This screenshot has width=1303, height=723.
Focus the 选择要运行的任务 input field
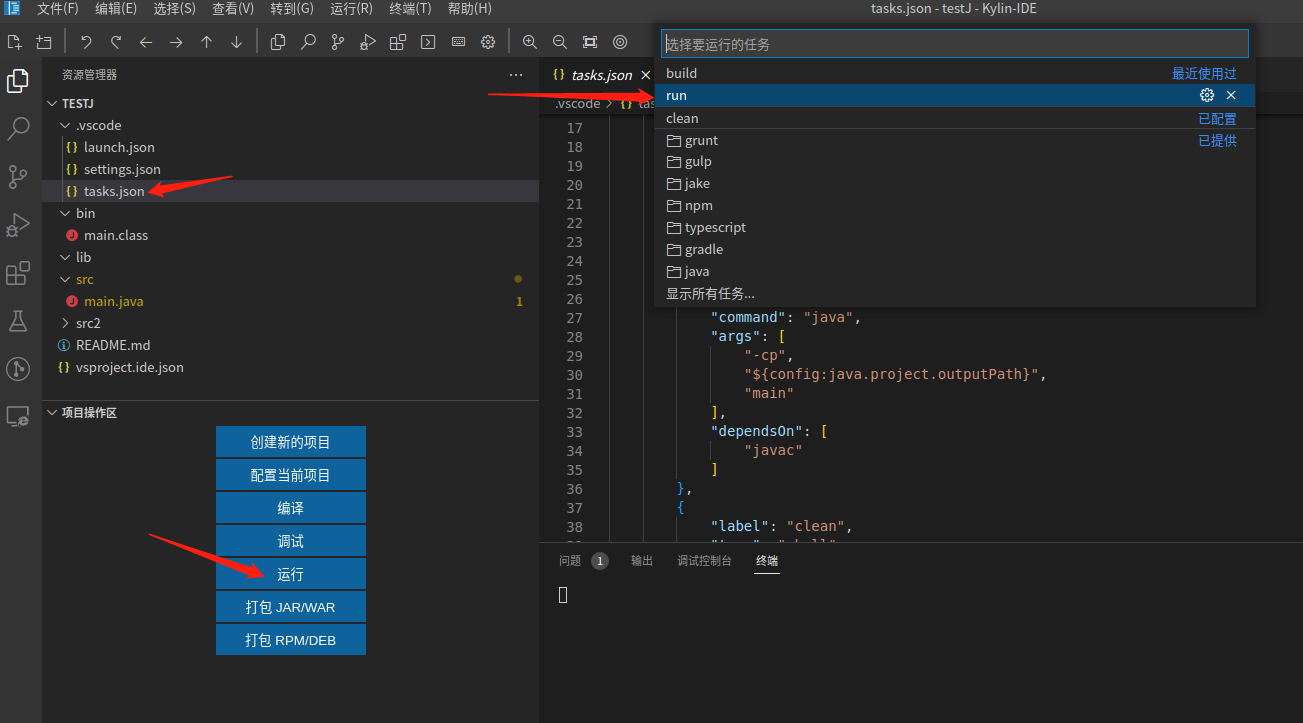pyautogui.click(x=955, y=44)
